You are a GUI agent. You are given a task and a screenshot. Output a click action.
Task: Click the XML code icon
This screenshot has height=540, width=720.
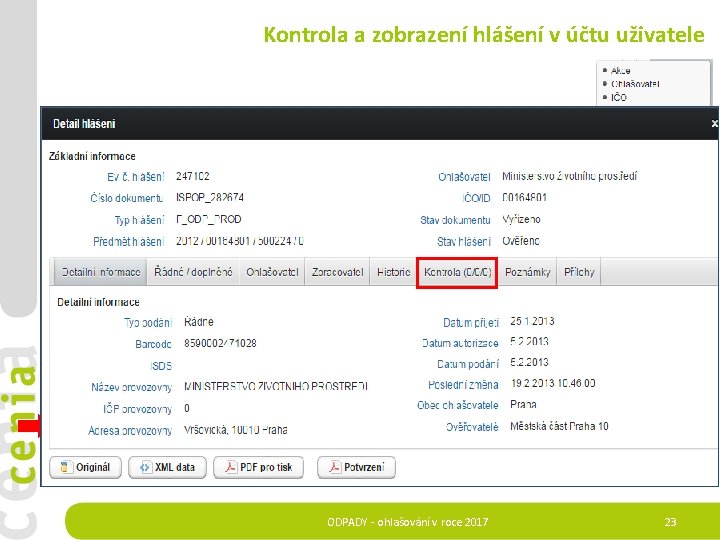[146, 467]
